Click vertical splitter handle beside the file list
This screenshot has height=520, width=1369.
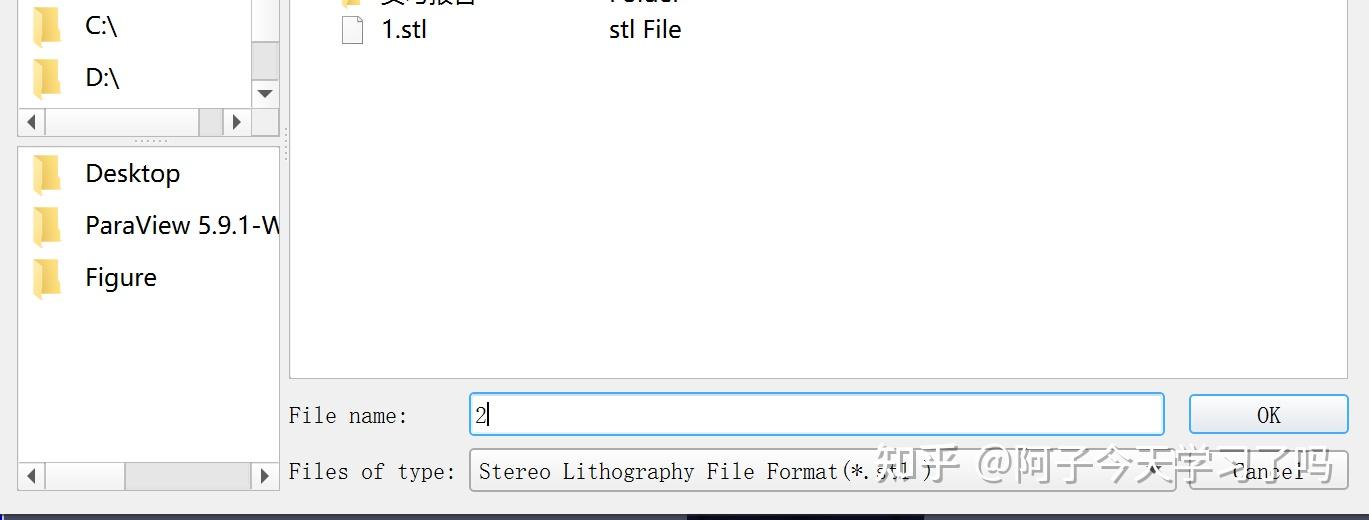click(285, 145)
